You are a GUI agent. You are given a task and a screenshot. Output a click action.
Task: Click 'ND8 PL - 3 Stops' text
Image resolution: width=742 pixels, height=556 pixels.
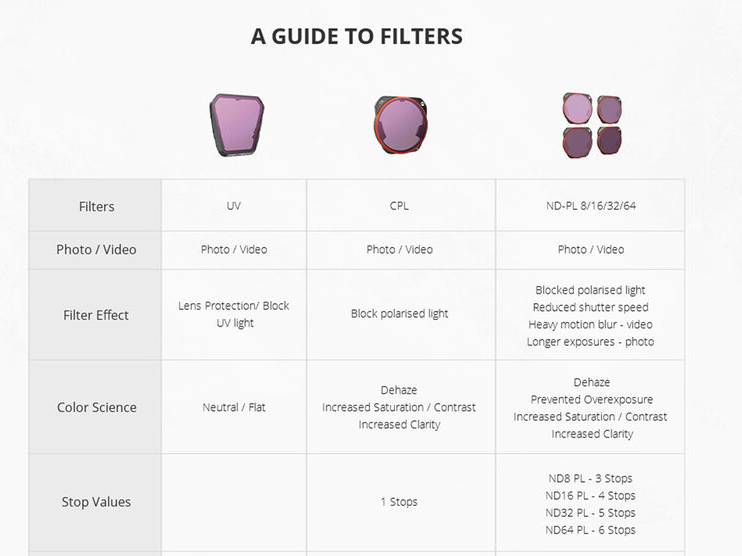coord(590,478)
